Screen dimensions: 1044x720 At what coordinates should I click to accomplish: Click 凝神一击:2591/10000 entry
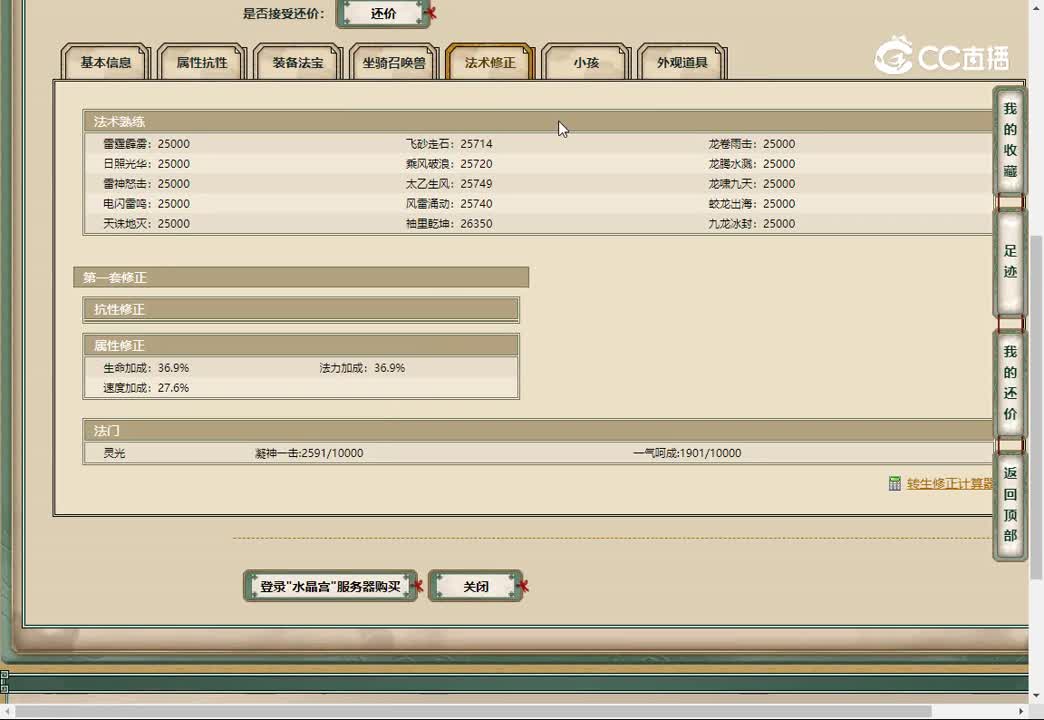tap(309, 453)
